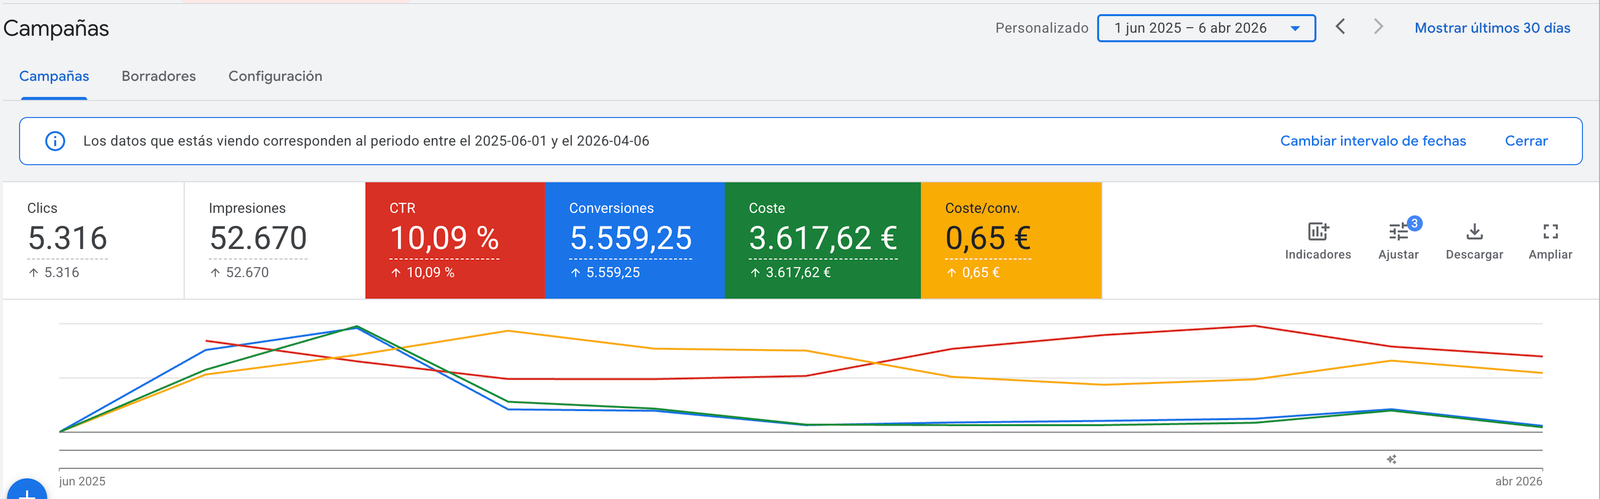The height and width of the screenshot is (499, 1600).
Task: Click Cerrar to dismiss the notice
Action: click(1526, 141)
